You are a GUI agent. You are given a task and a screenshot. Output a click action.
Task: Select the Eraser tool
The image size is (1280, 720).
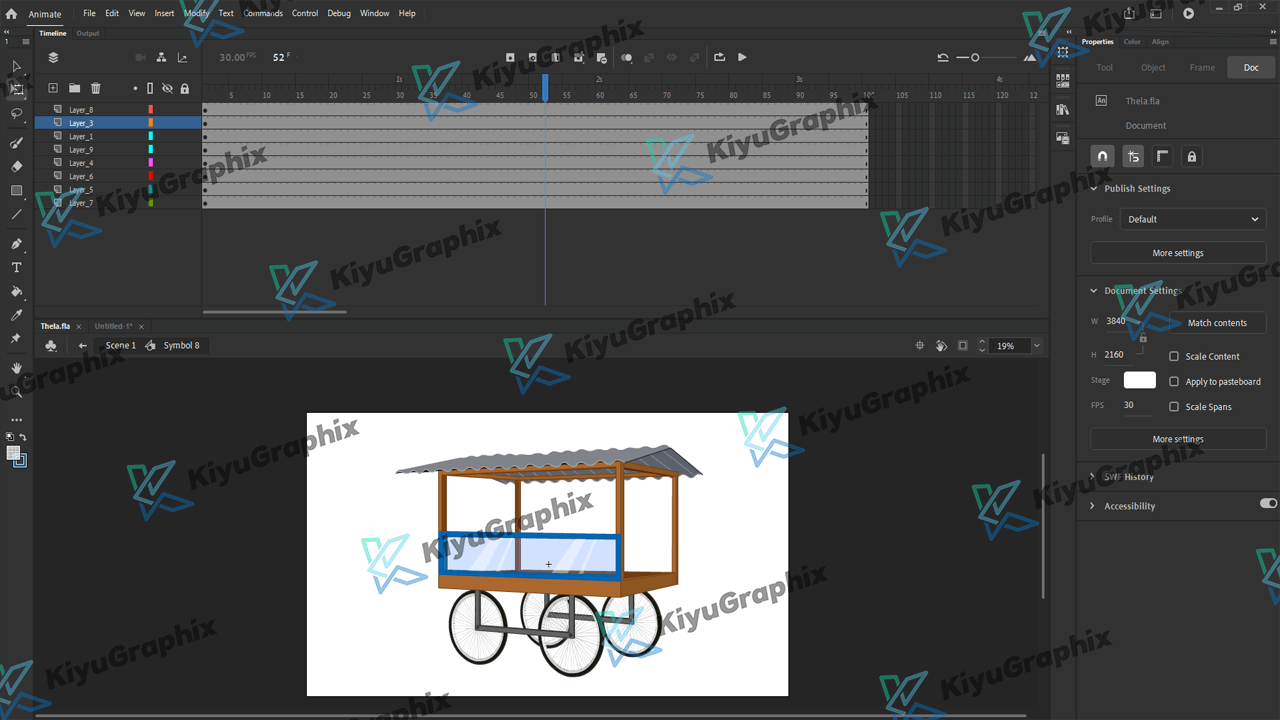(16, 167)
